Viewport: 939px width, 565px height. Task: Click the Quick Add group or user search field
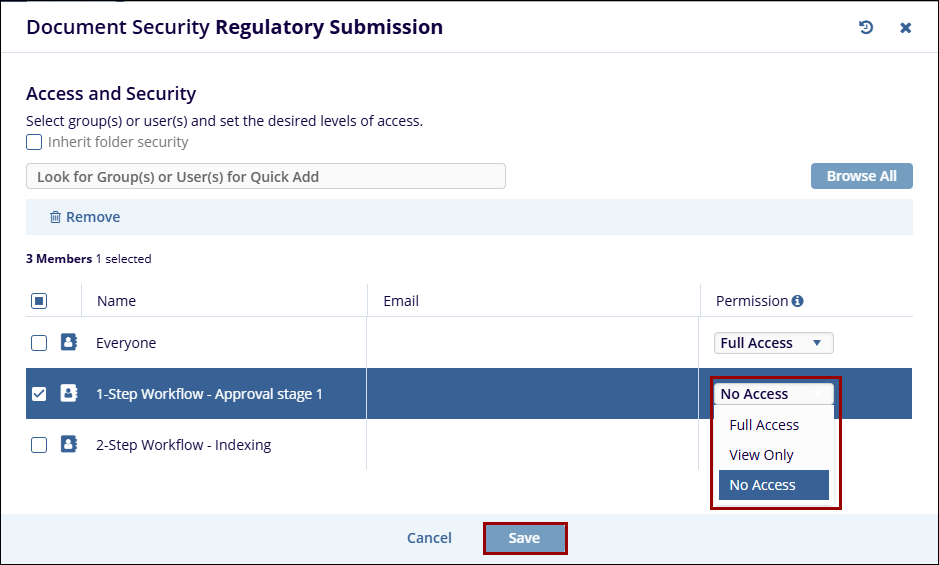[x=266, y=177]
